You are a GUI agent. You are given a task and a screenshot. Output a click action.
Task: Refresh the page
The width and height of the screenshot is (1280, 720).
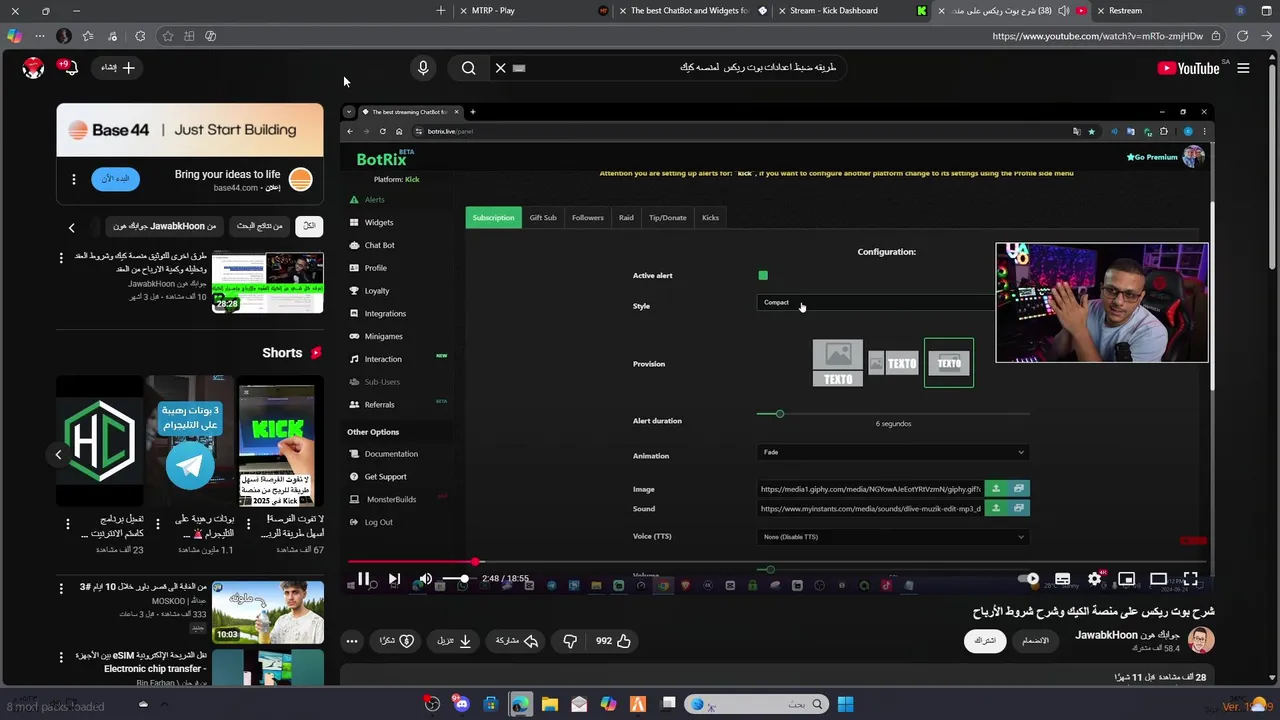(x=1242, y=36)
